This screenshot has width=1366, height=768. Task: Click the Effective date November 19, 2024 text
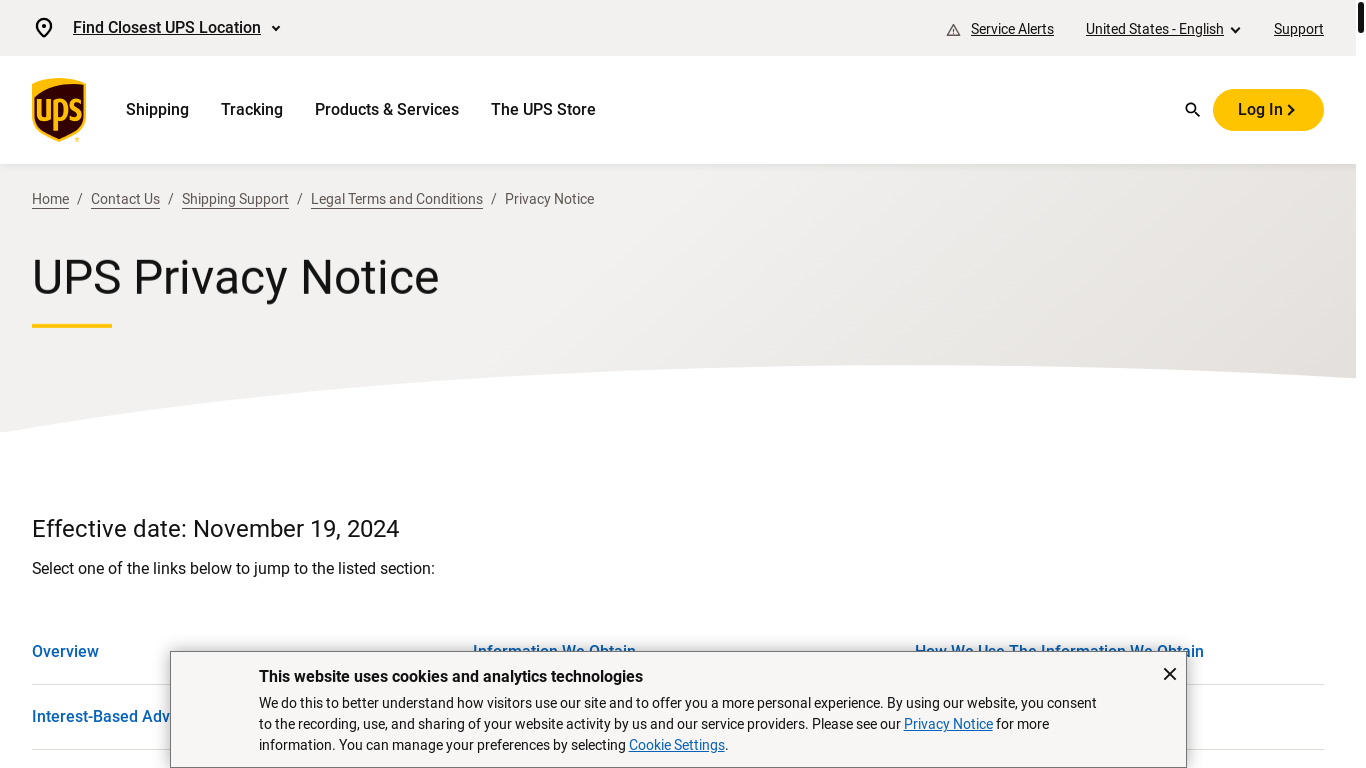pos(215,529)
